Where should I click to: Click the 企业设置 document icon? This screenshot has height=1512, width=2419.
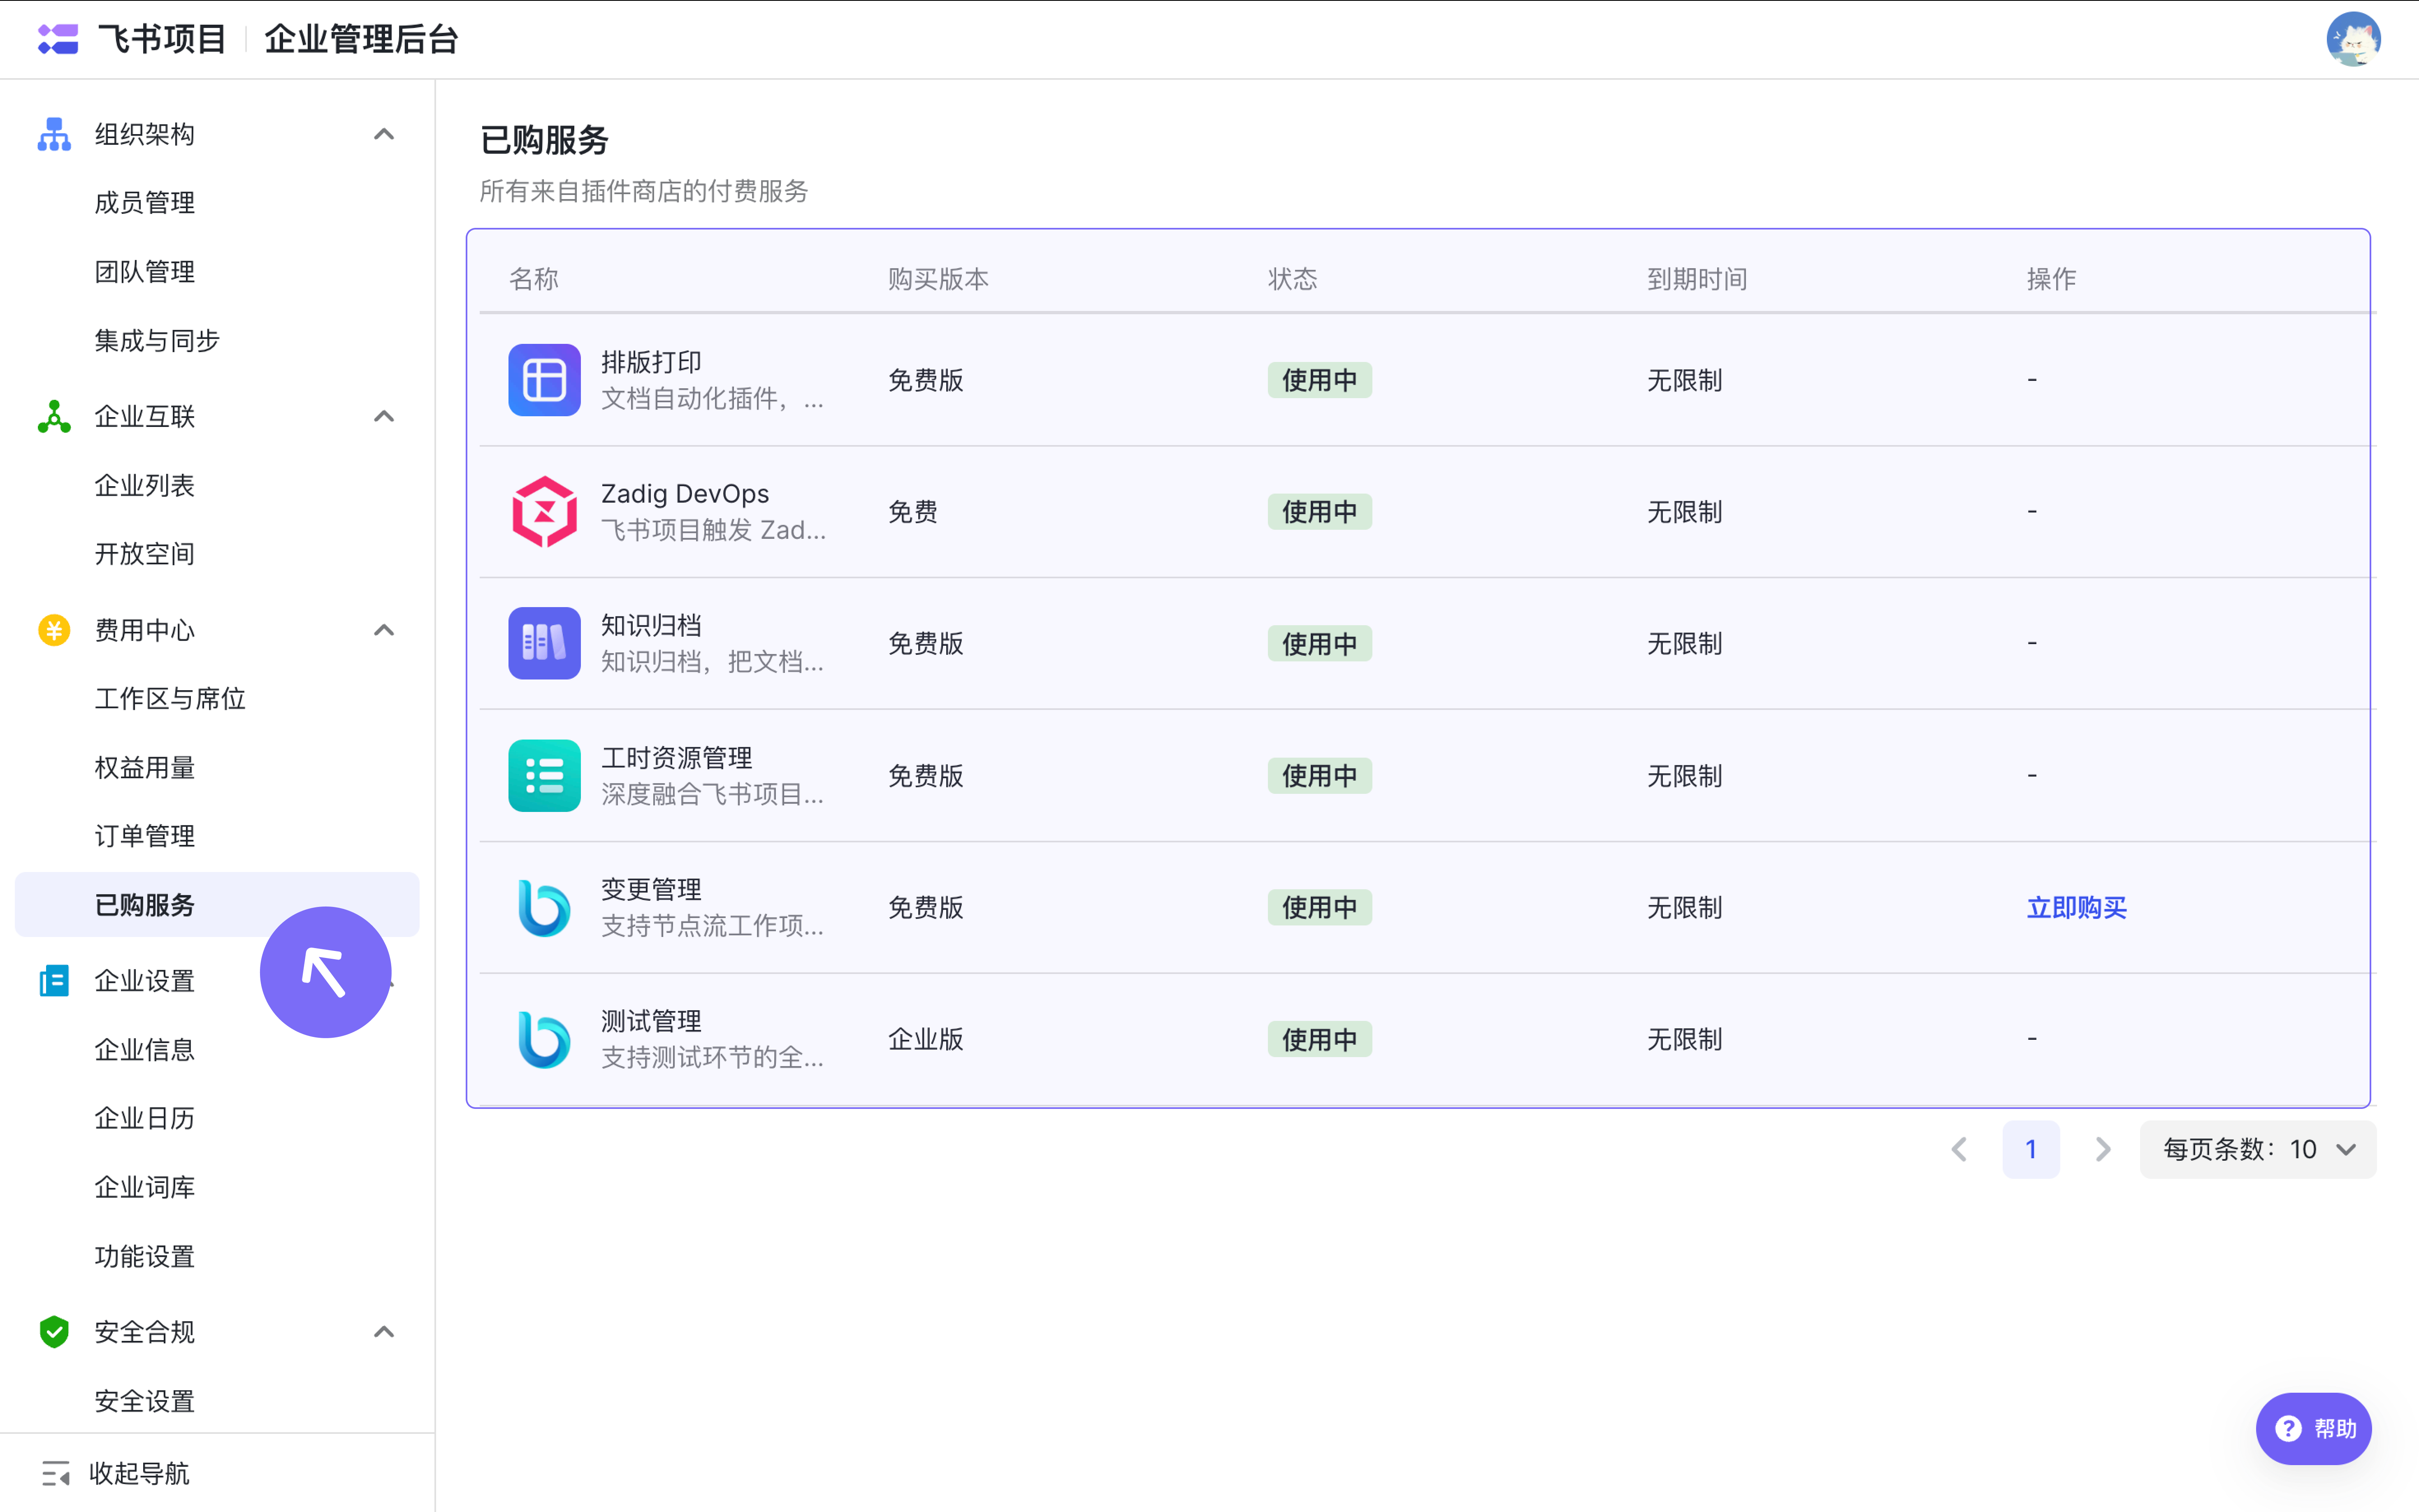[x=54, y=981]
